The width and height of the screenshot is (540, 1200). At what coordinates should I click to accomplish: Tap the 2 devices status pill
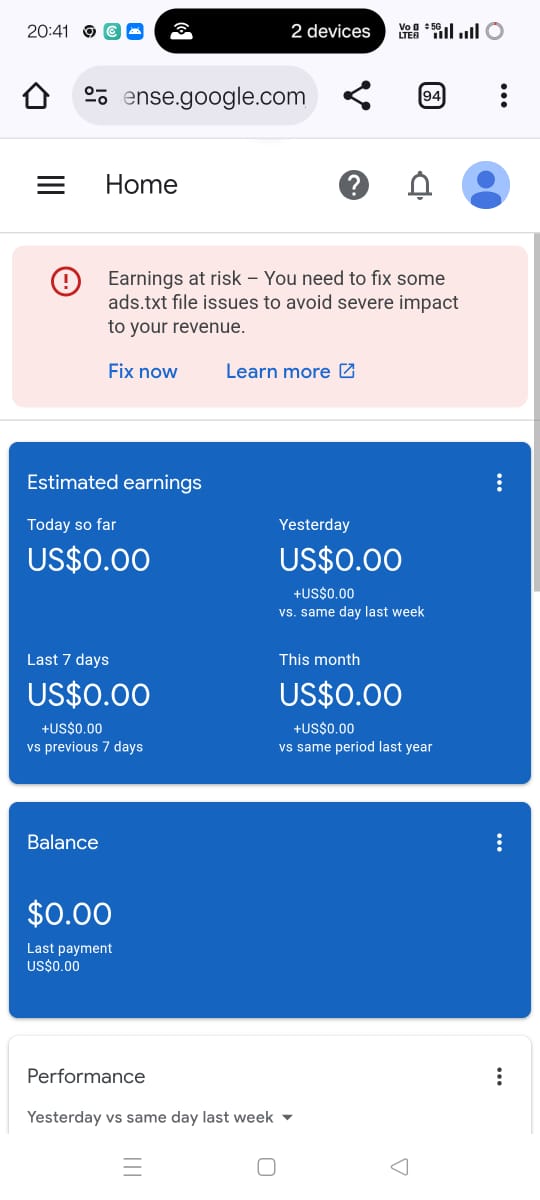point(270,31)
